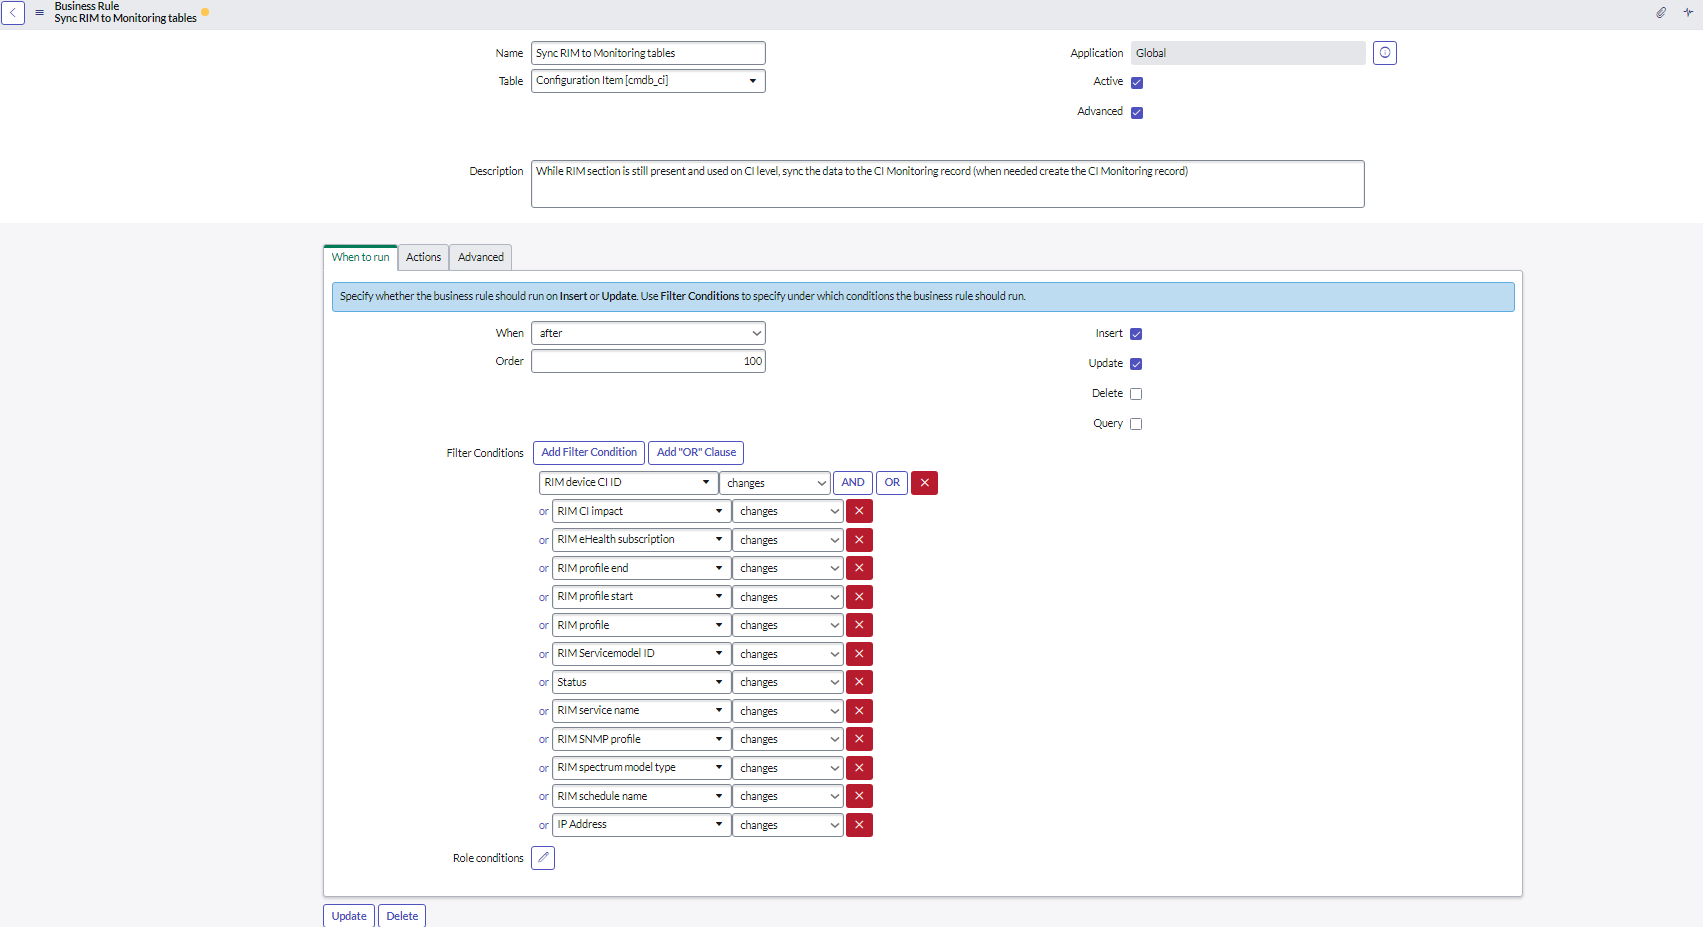Viewport: 1703px width, 927px height.
Task: Open the Table dropdown for Configuration Item
Action: click(648, 81)
